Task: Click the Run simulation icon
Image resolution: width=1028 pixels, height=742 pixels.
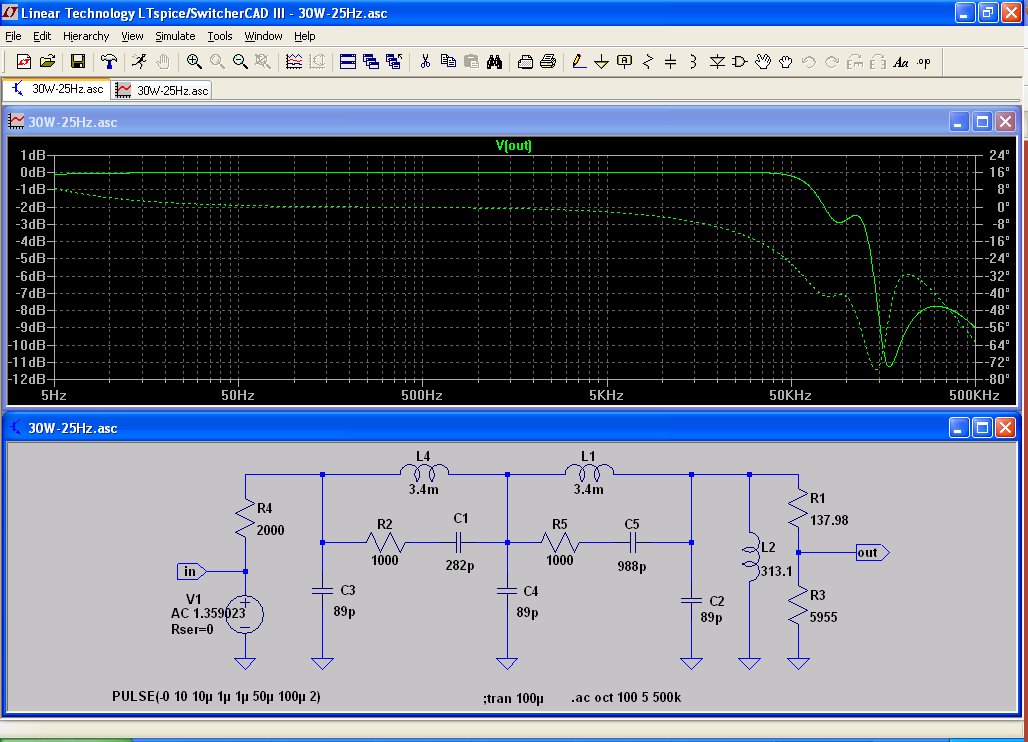Action: pyautogui.click(x=139, y=61)
